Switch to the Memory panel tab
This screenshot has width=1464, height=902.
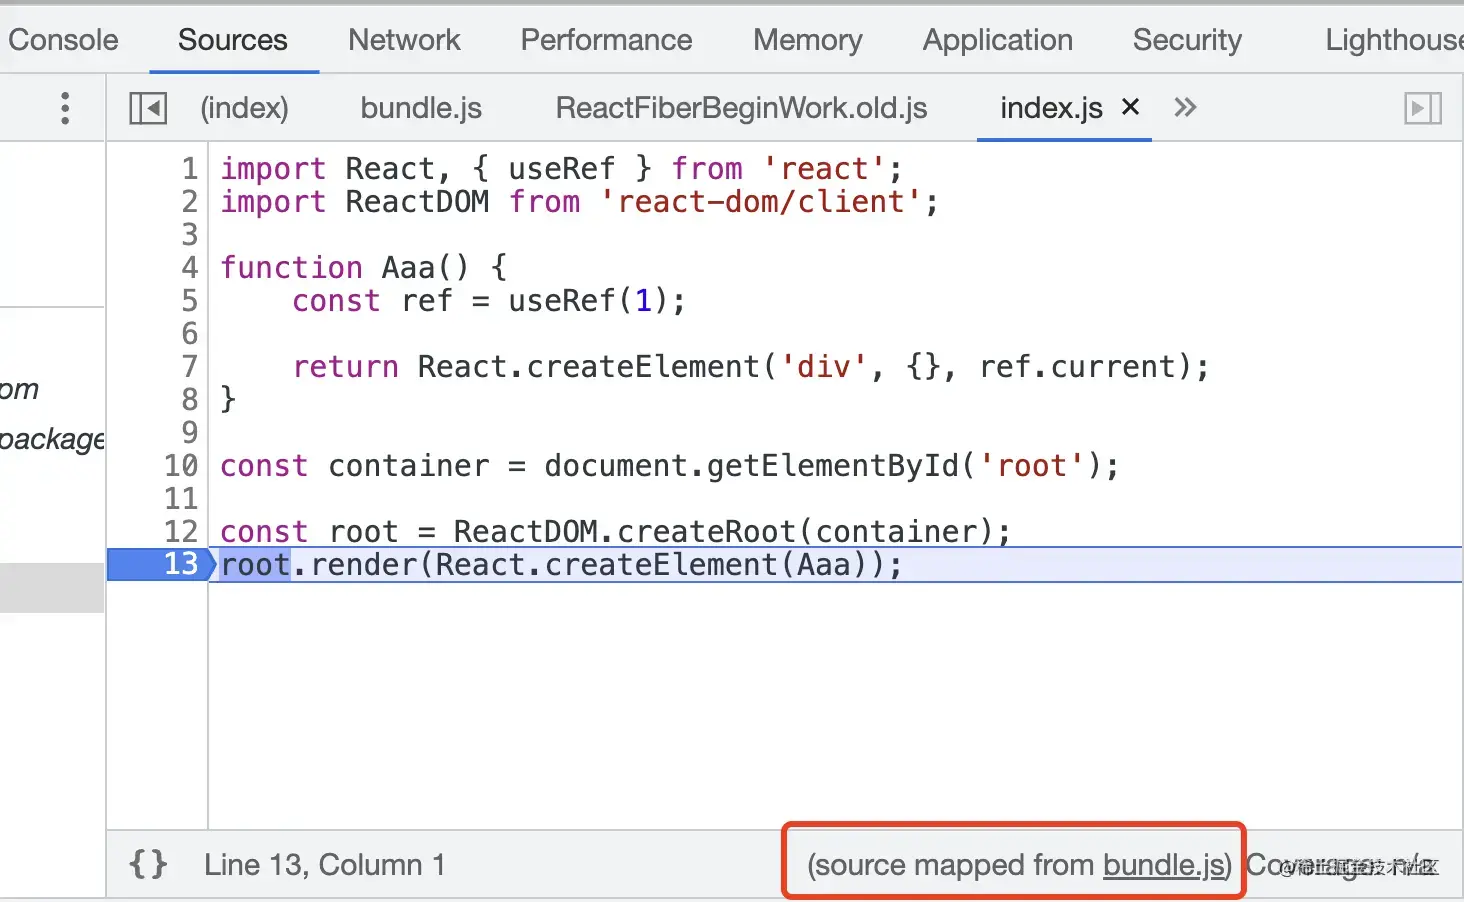pos(807,40)
